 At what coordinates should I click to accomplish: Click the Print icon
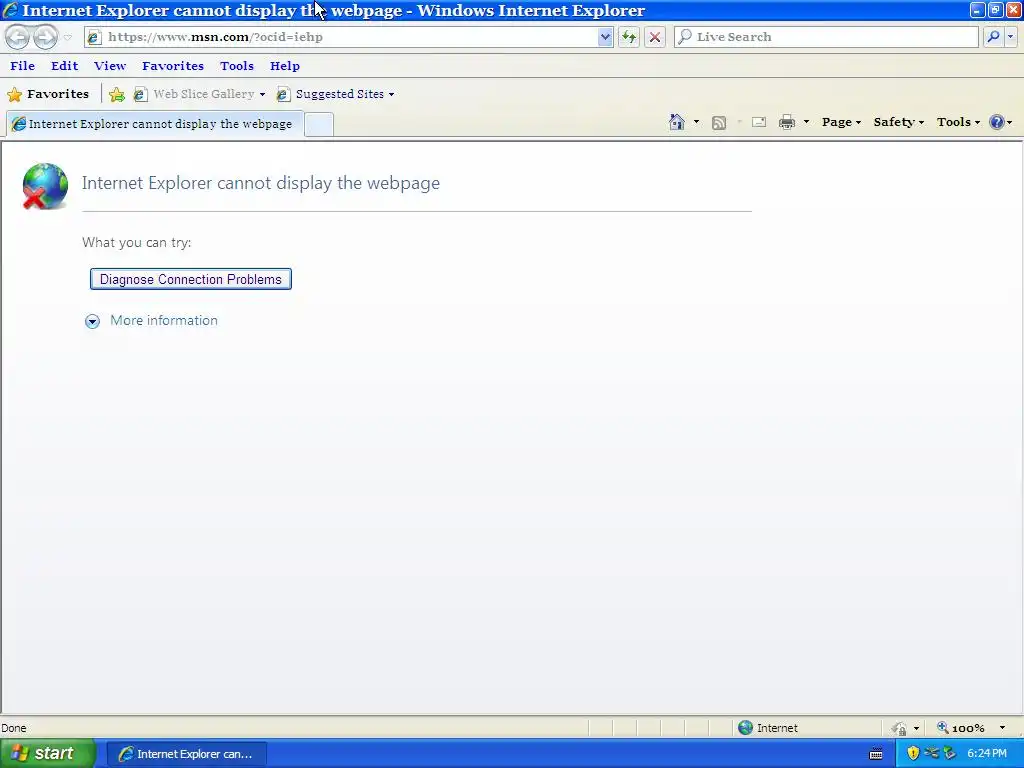[787, 122]
